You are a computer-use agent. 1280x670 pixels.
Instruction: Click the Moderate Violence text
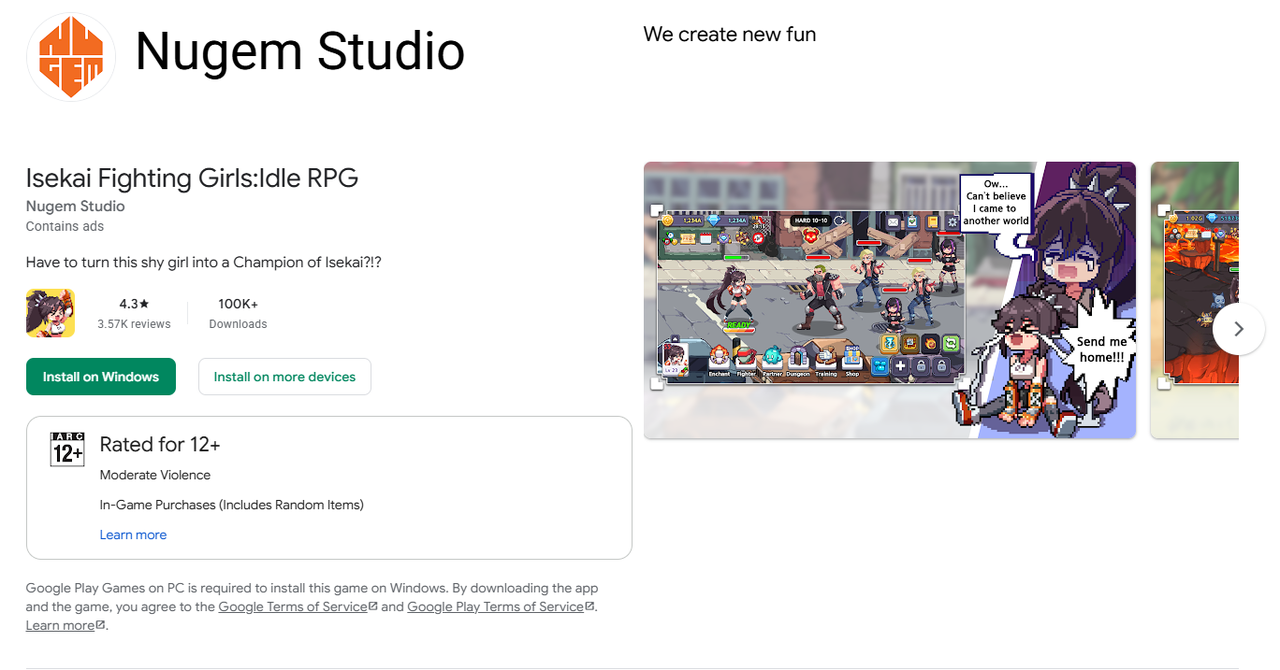[155, 475]
